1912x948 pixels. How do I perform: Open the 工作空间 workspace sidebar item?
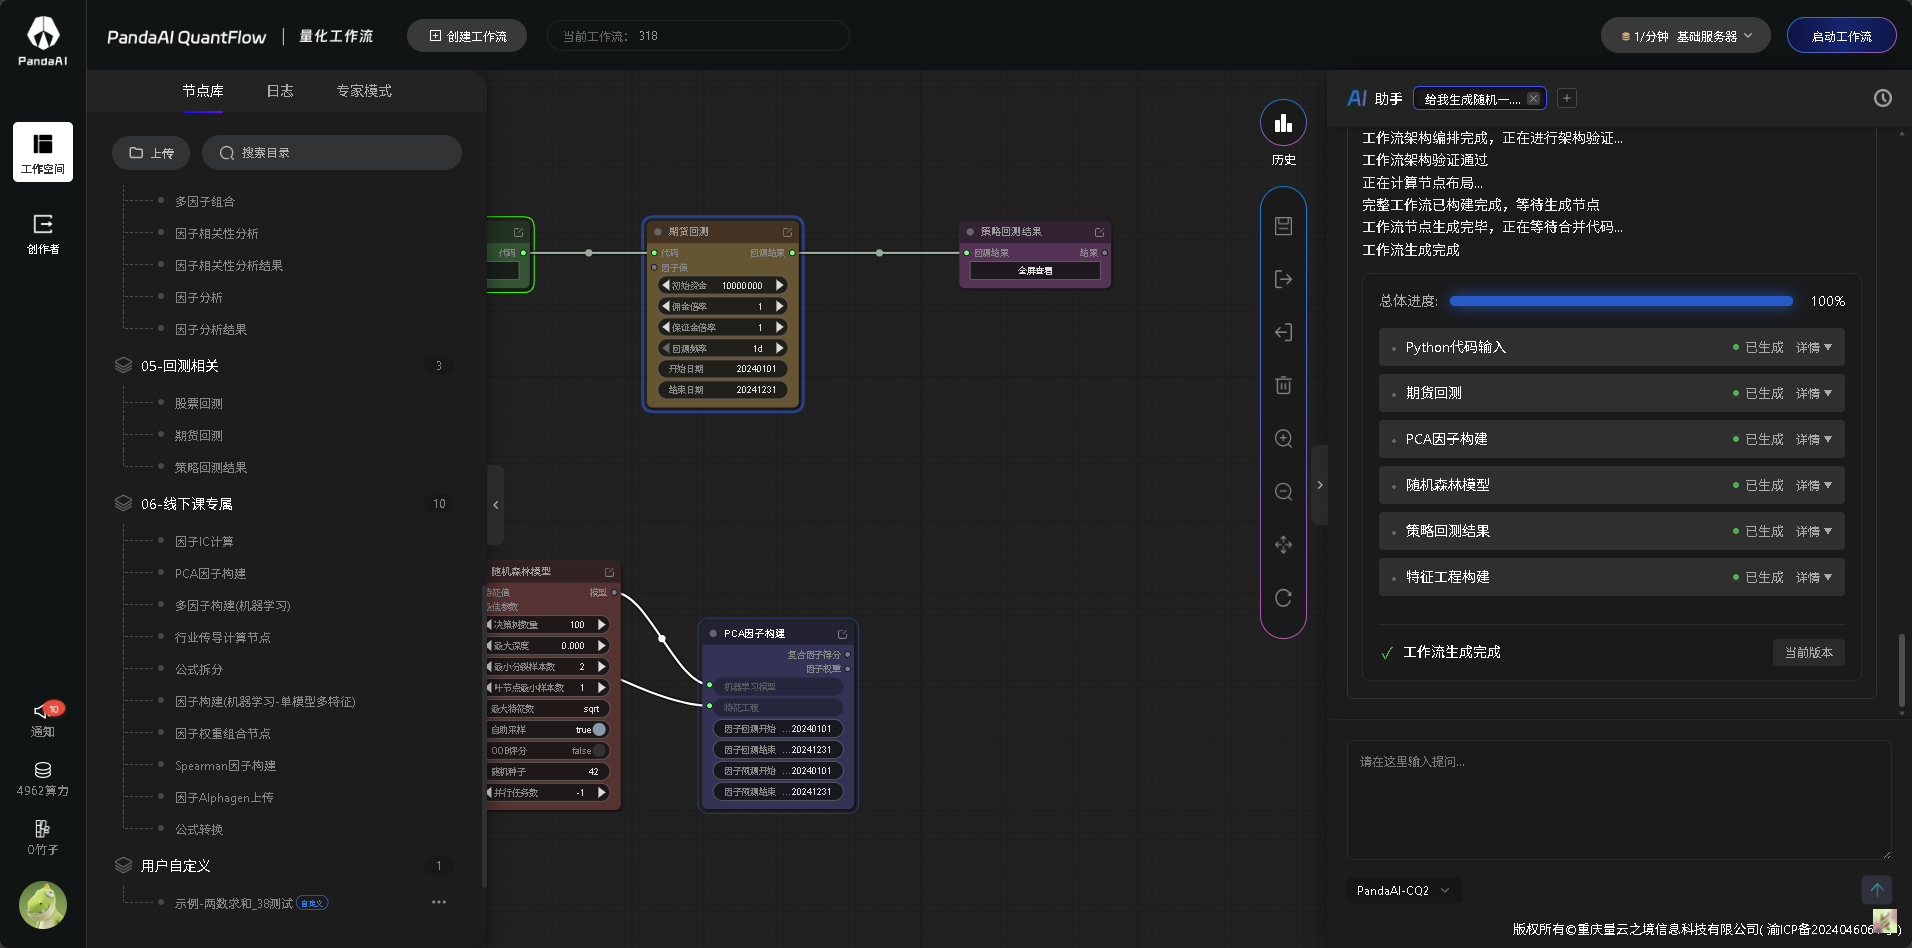pos(43,152)
